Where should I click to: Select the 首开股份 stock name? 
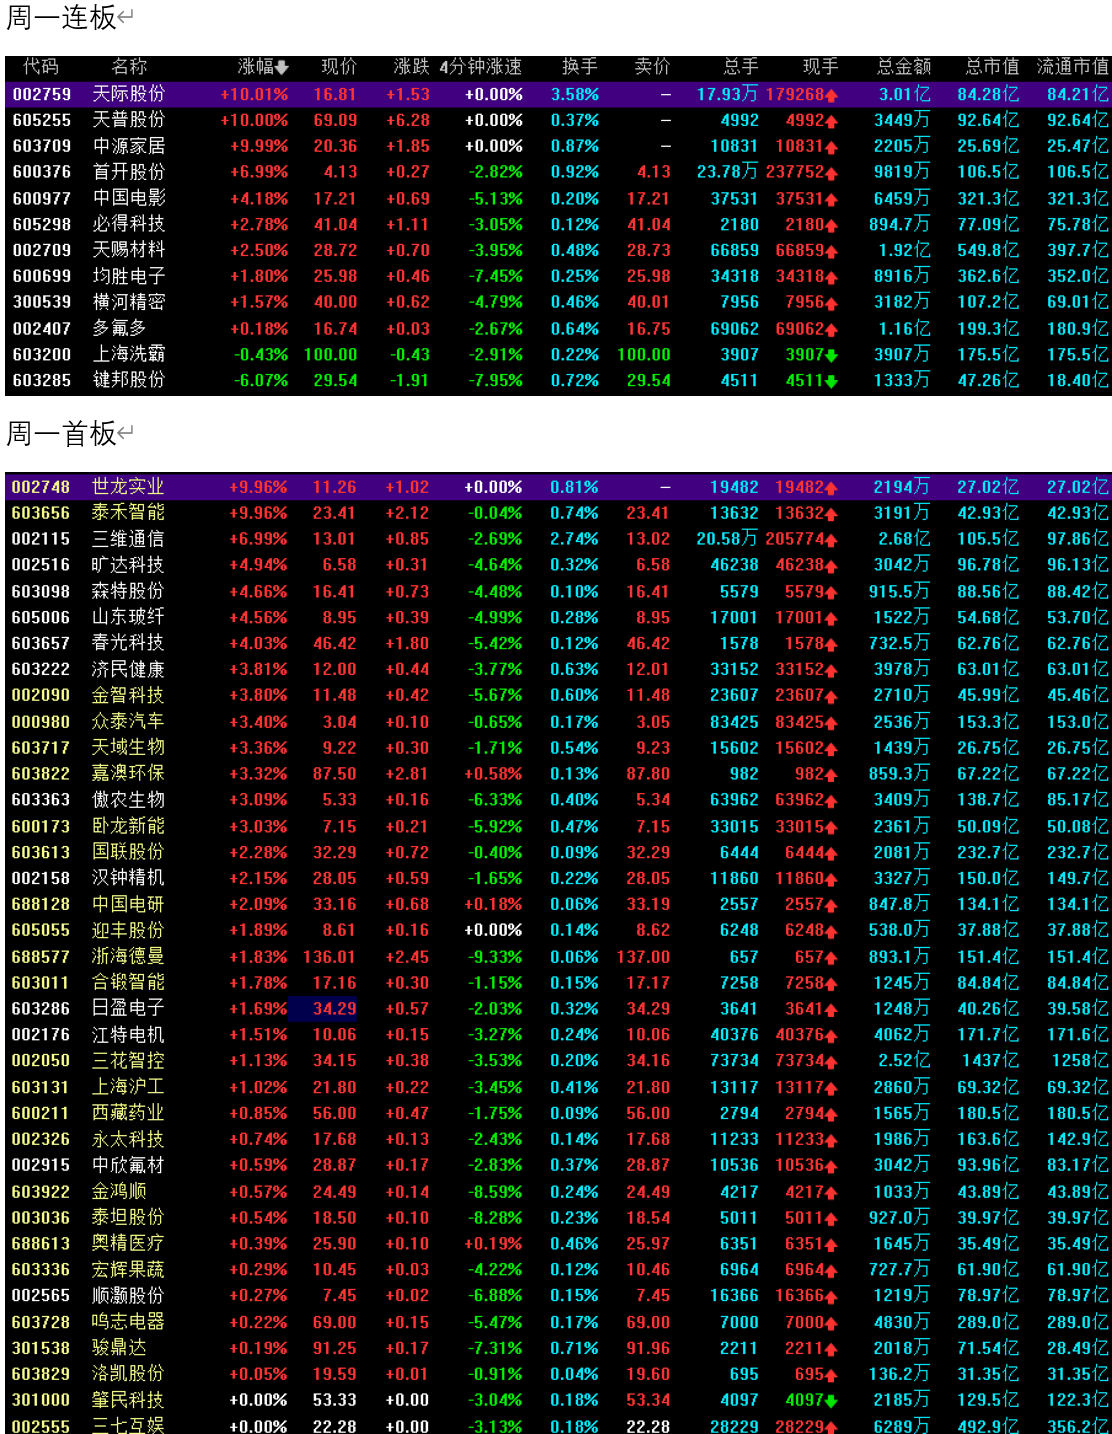(129, 172)
